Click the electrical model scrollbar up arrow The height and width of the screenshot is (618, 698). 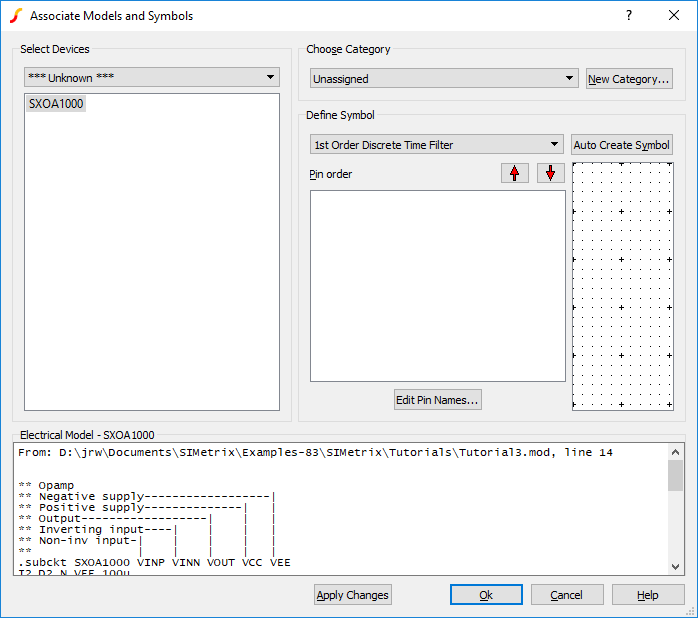pos(676,452)
